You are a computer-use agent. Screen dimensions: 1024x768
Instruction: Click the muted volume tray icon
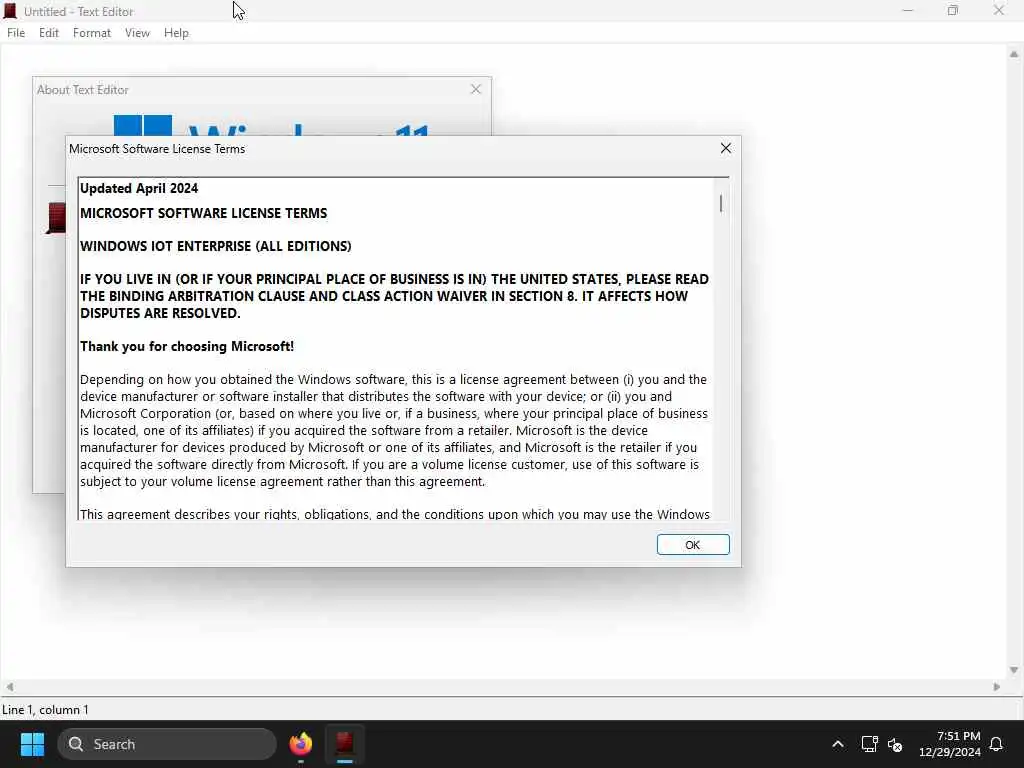pyautogui.click(x=895, y=744)
